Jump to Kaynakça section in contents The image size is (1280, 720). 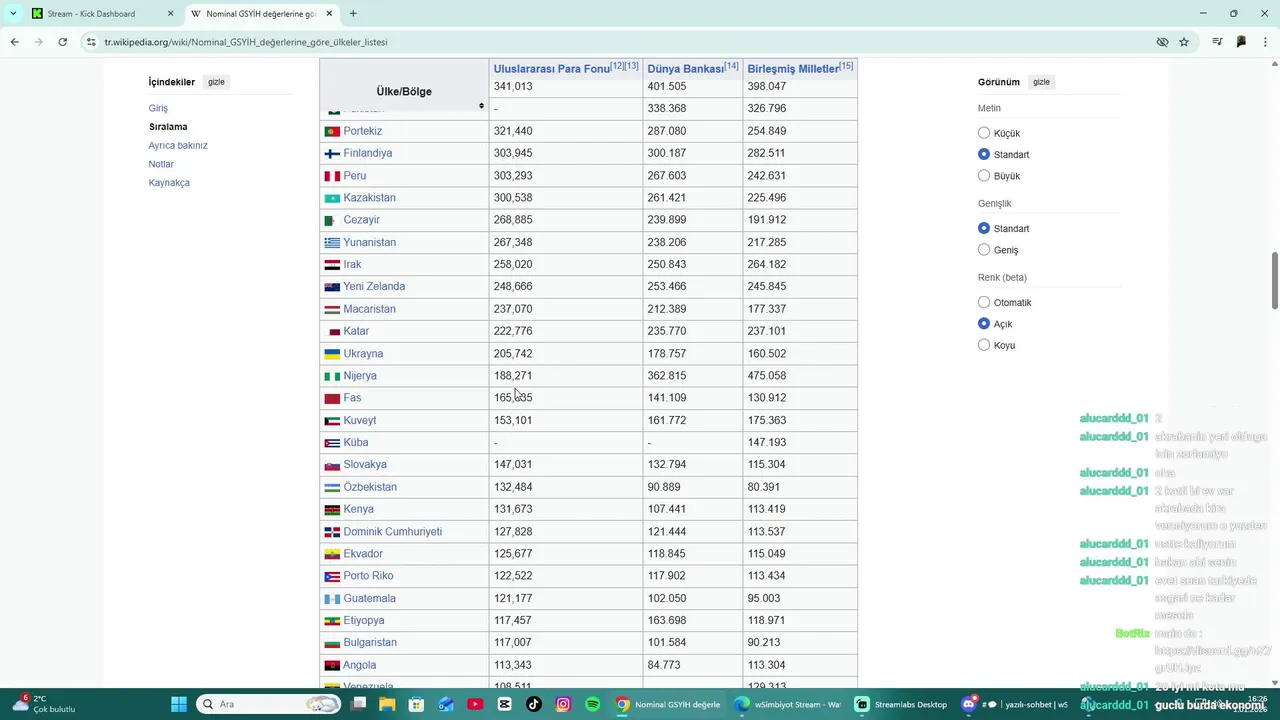(x=169, y=183)
